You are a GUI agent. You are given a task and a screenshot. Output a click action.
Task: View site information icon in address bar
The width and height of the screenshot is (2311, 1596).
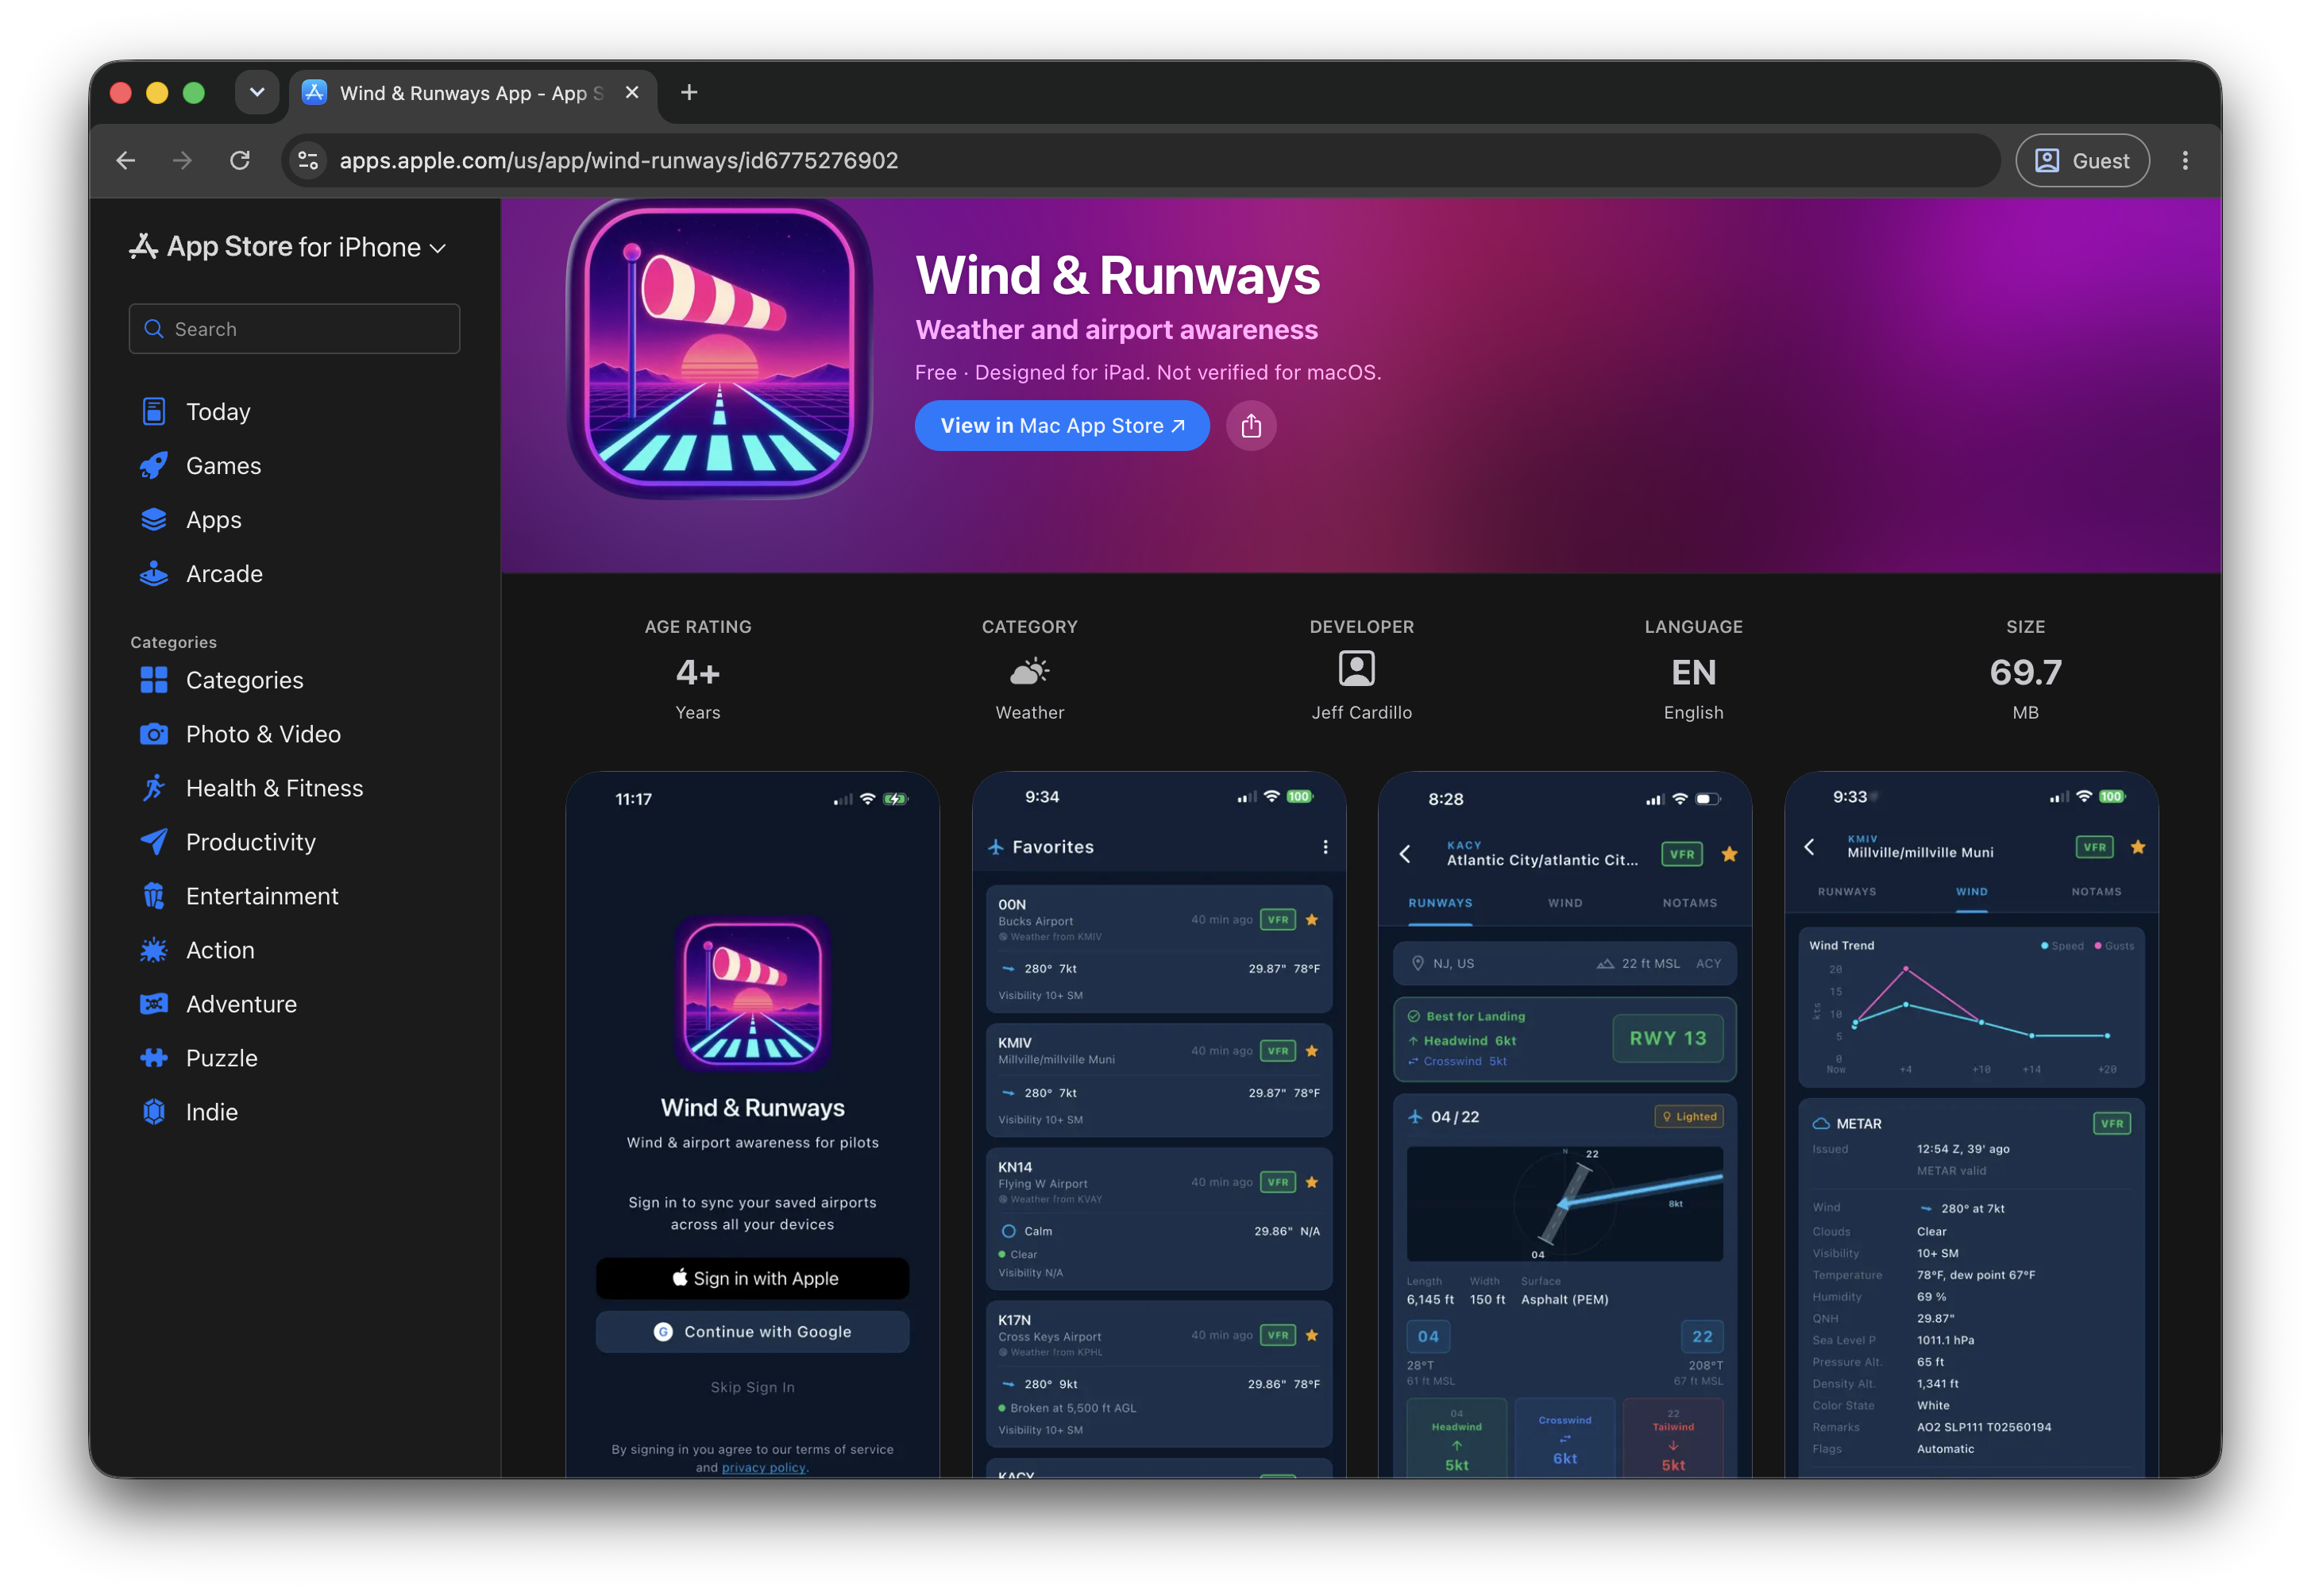(308, 160)
